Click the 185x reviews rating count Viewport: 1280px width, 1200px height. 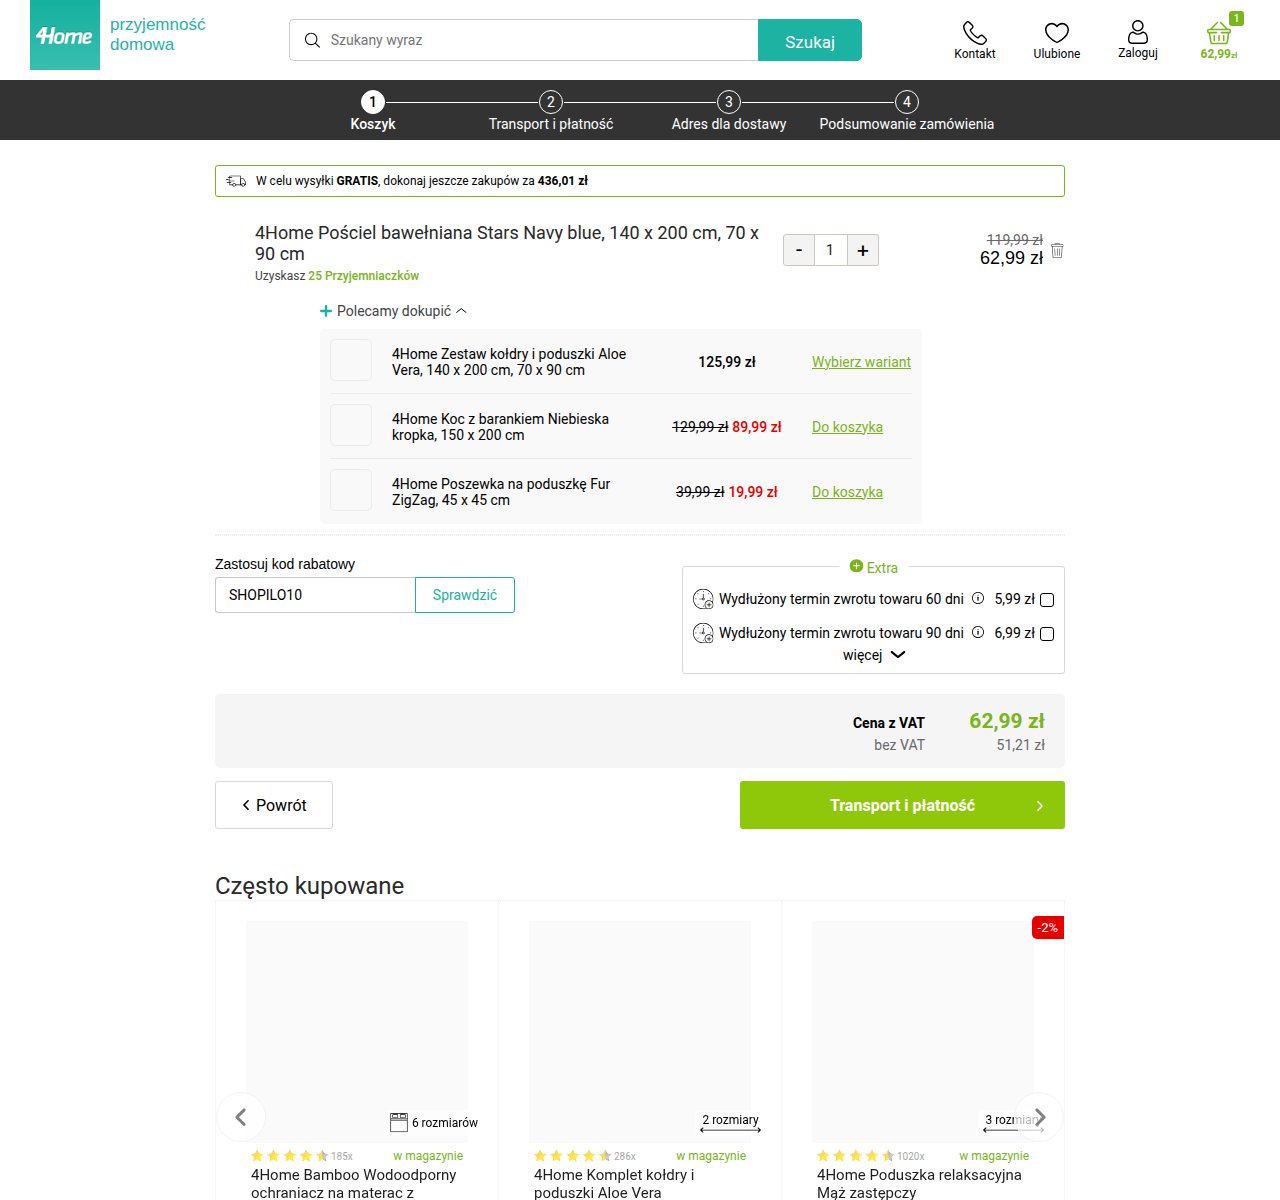coord(342,1156)
